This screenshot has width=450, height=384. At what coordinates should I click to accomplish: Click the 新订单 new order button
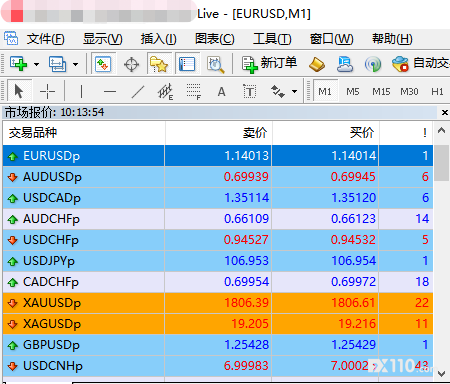click(269, 63)
